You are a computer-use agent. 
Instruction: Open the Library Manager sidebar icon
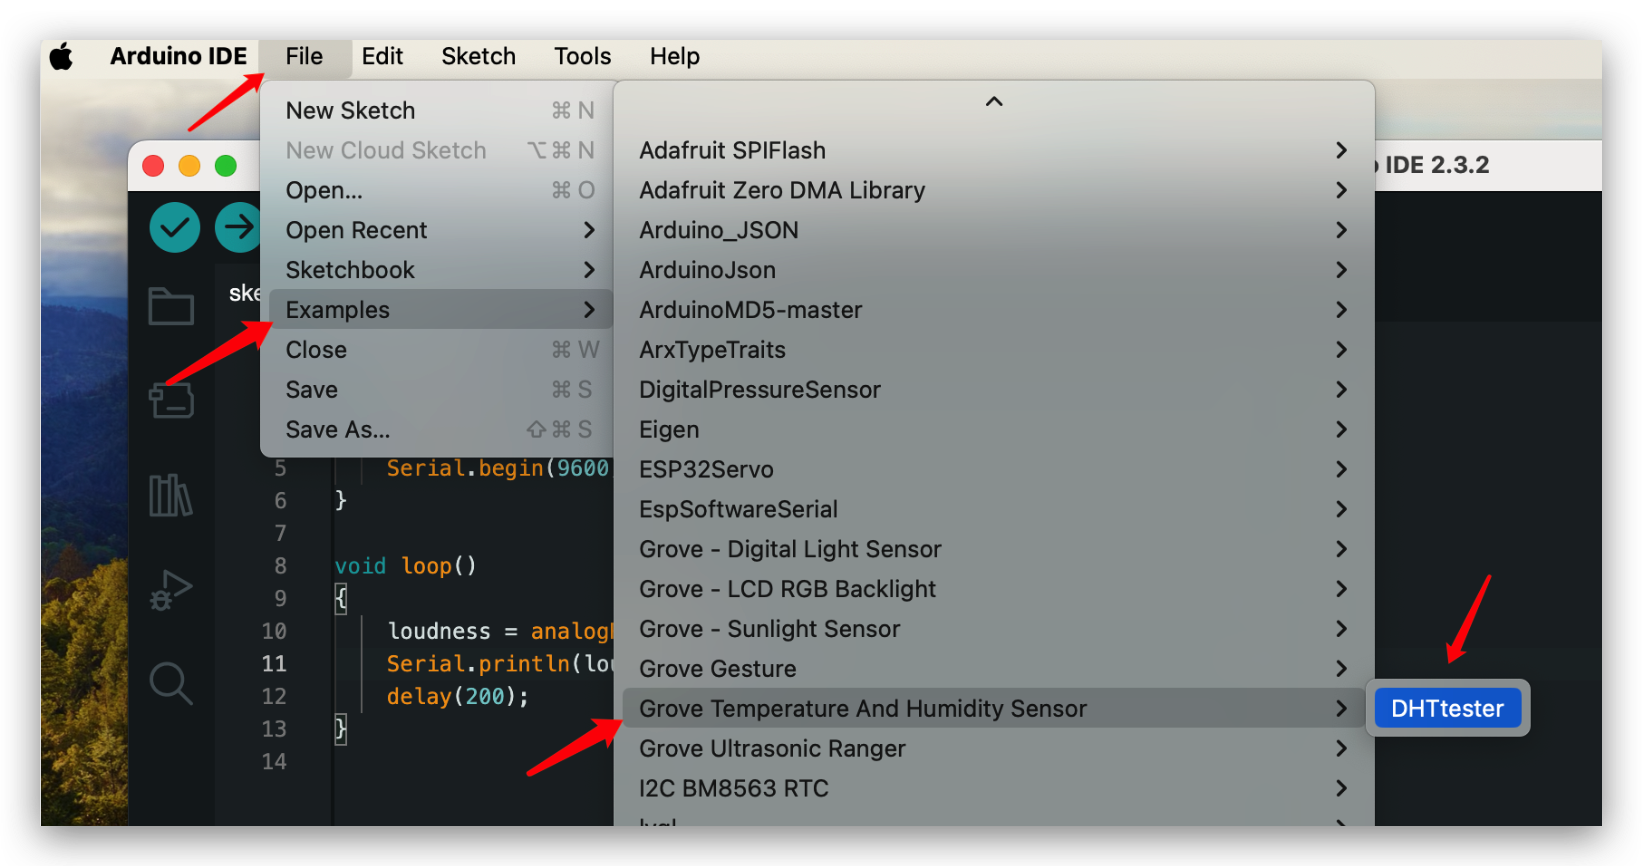click(x=171, y=495)
